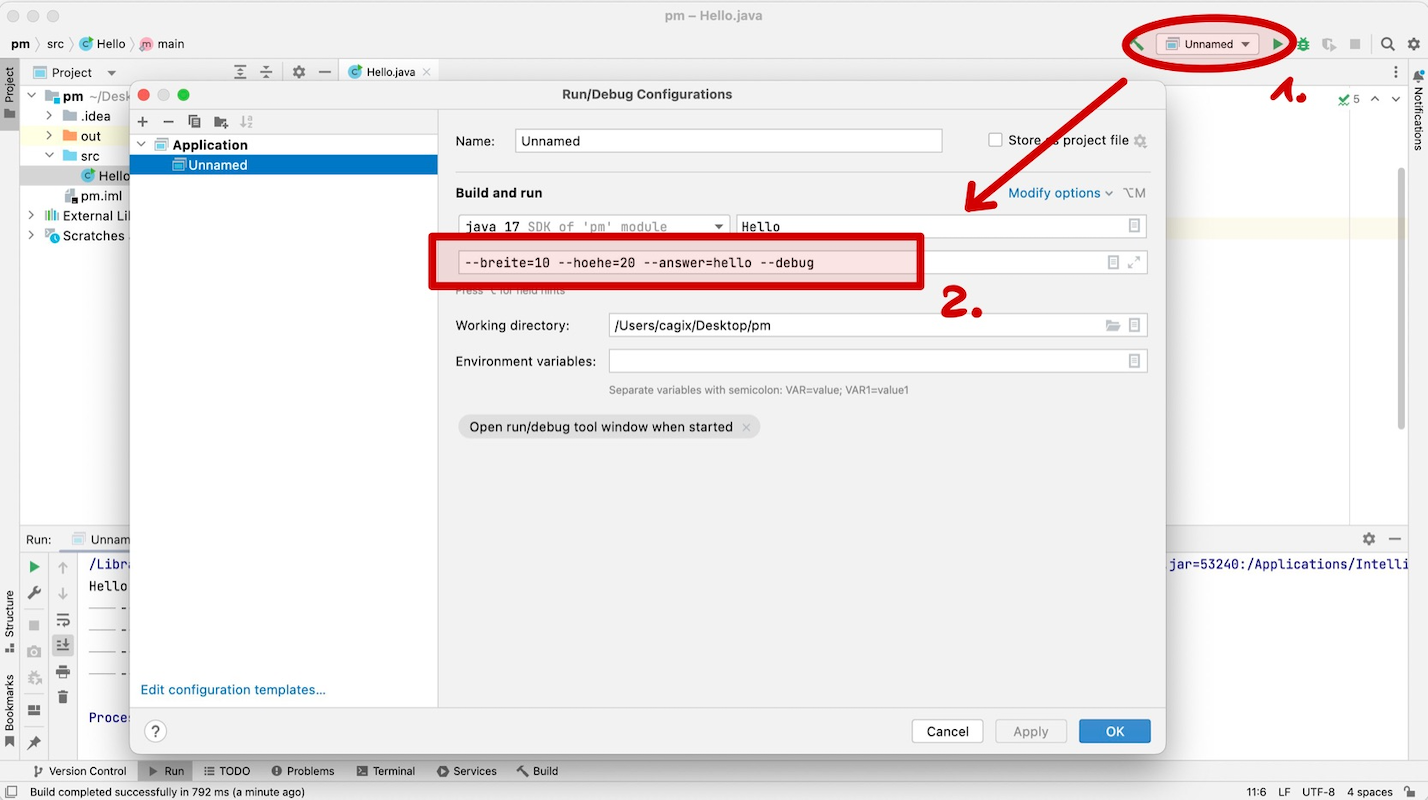Add a new run configuration with the plus icon
The height and width of the screenshot is (800, 1428).
point(142,122)
